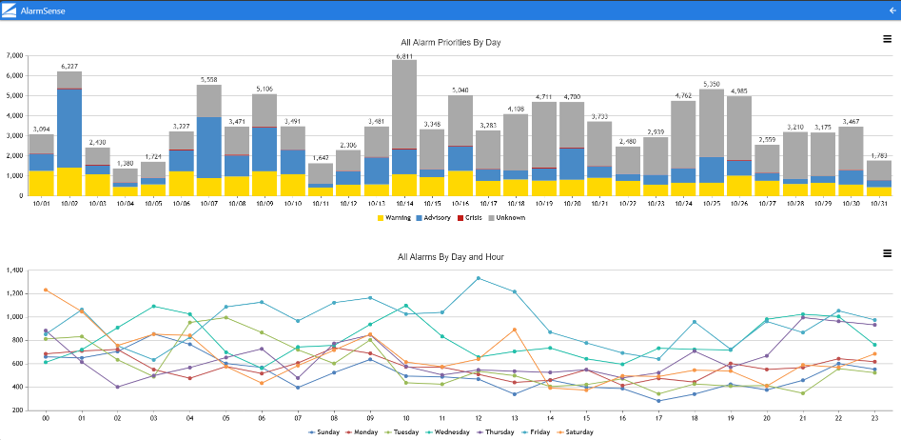Click the 7,000 y-axis label
Screen dimensions: 901x440
pos(14,56)
